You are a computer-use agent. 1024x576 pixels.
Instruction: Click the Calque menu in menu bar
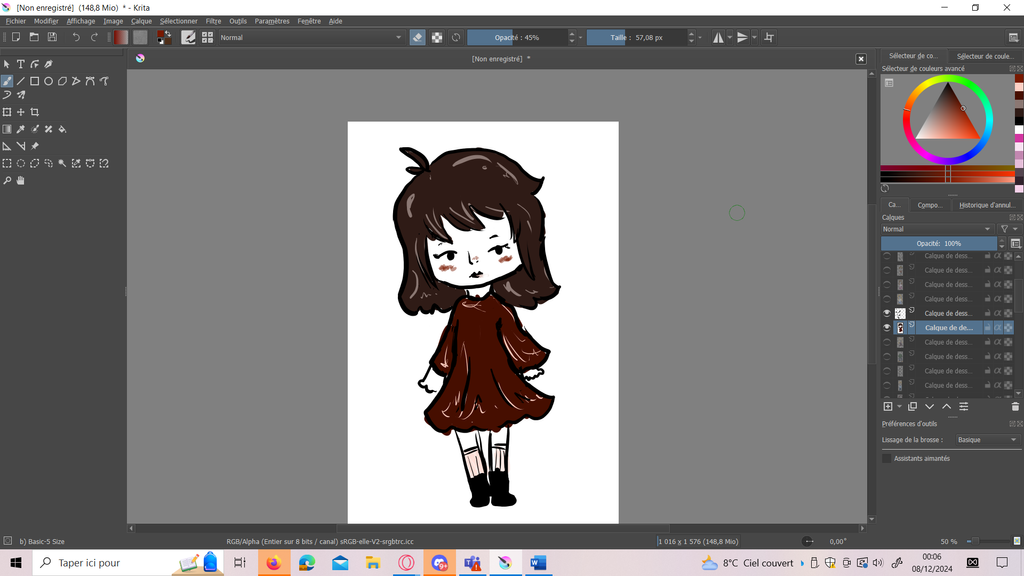tap(141, 21)
